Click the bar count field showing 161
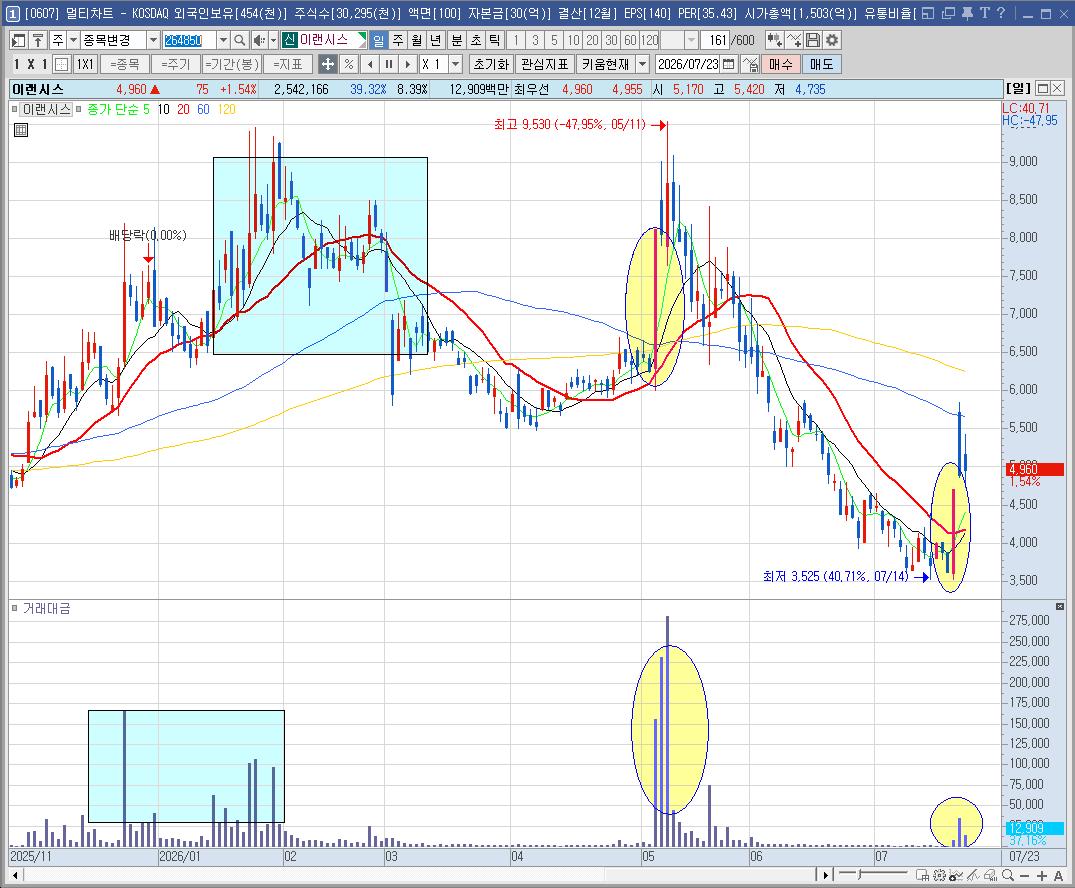This screenshot has height=888, width=1075. click(714, 40)
